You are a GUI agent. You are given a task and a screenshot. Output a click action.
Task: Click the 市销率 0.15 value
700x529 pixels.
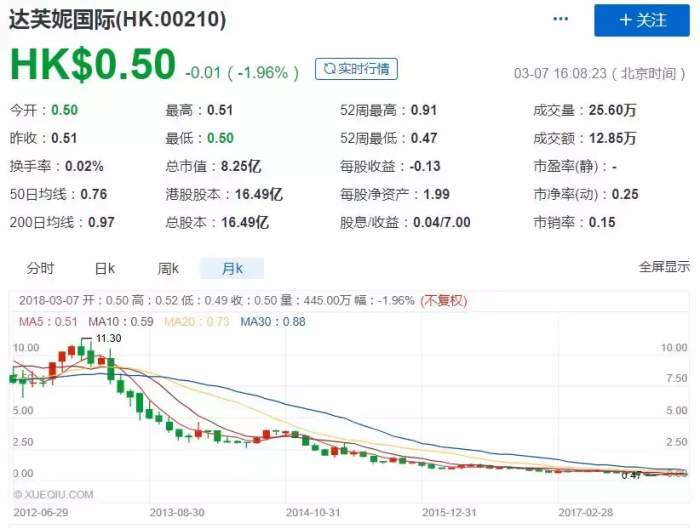coord(602,222)
